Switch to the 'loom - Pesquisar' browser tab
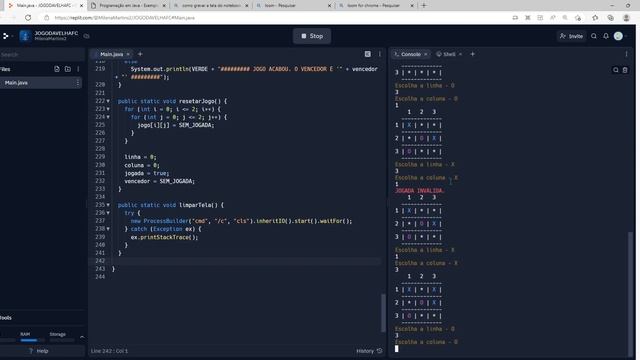This screenshot has height=360, width=640. point(293,6)
